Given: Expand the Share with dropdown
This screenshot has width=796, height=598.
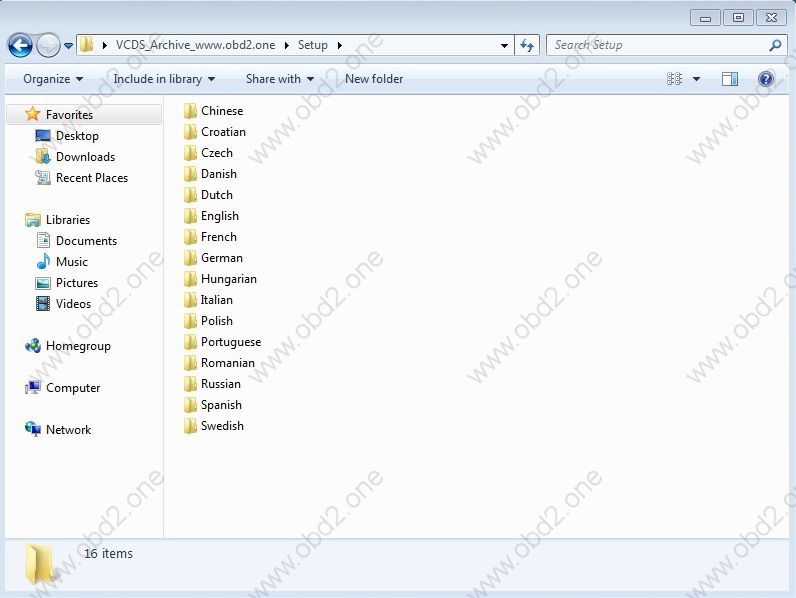Looking at the screenshot, I should (279, 79).
